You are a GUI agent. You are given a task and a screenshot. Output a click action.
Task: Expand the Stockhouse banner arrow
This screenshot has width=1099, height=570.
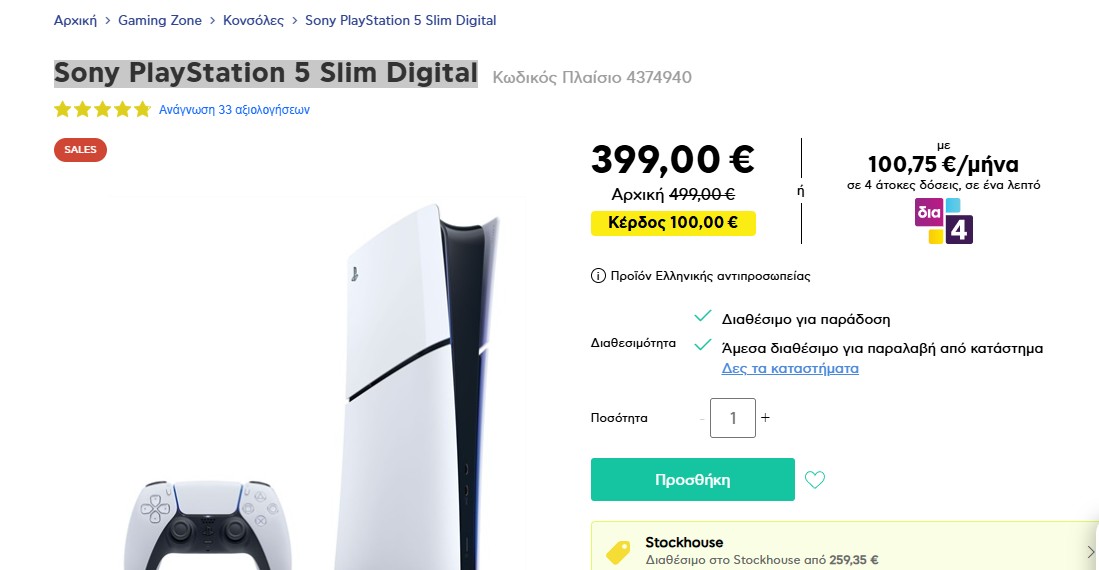point(1091,552)
